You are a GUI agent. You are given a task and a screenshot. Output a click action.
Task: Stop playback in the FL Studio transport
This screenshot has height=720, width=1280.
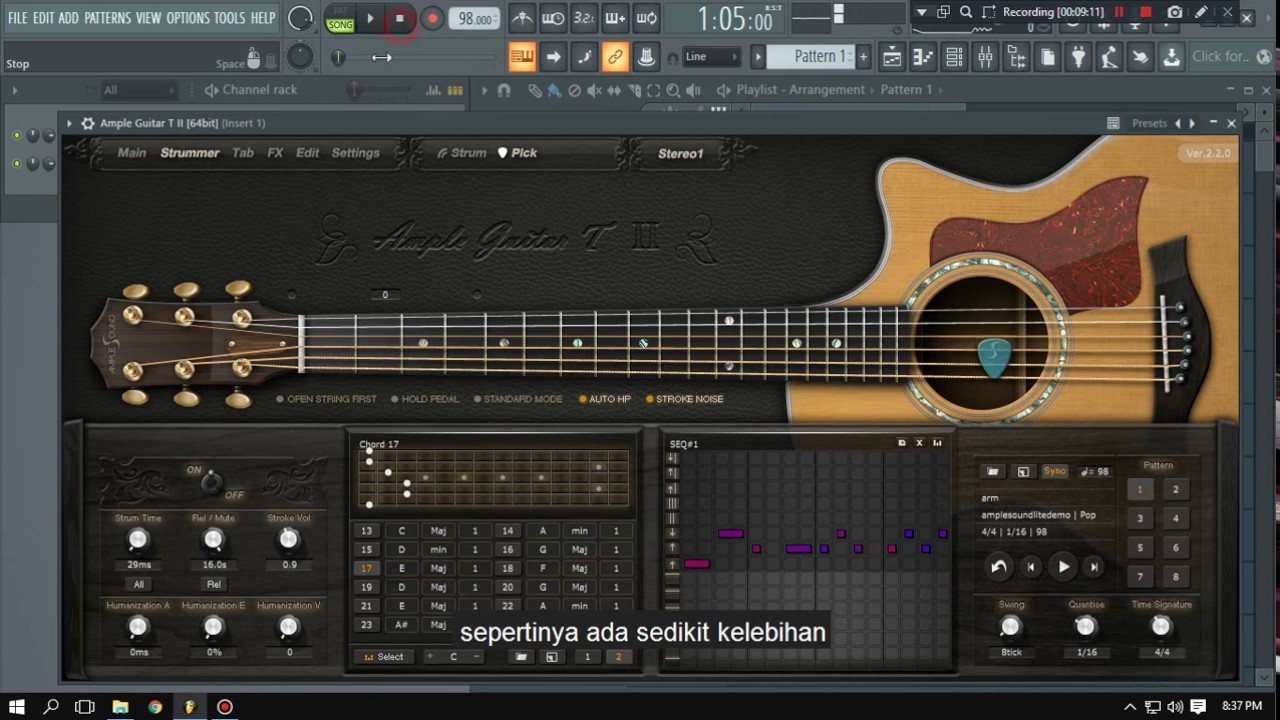click(399, 18)
